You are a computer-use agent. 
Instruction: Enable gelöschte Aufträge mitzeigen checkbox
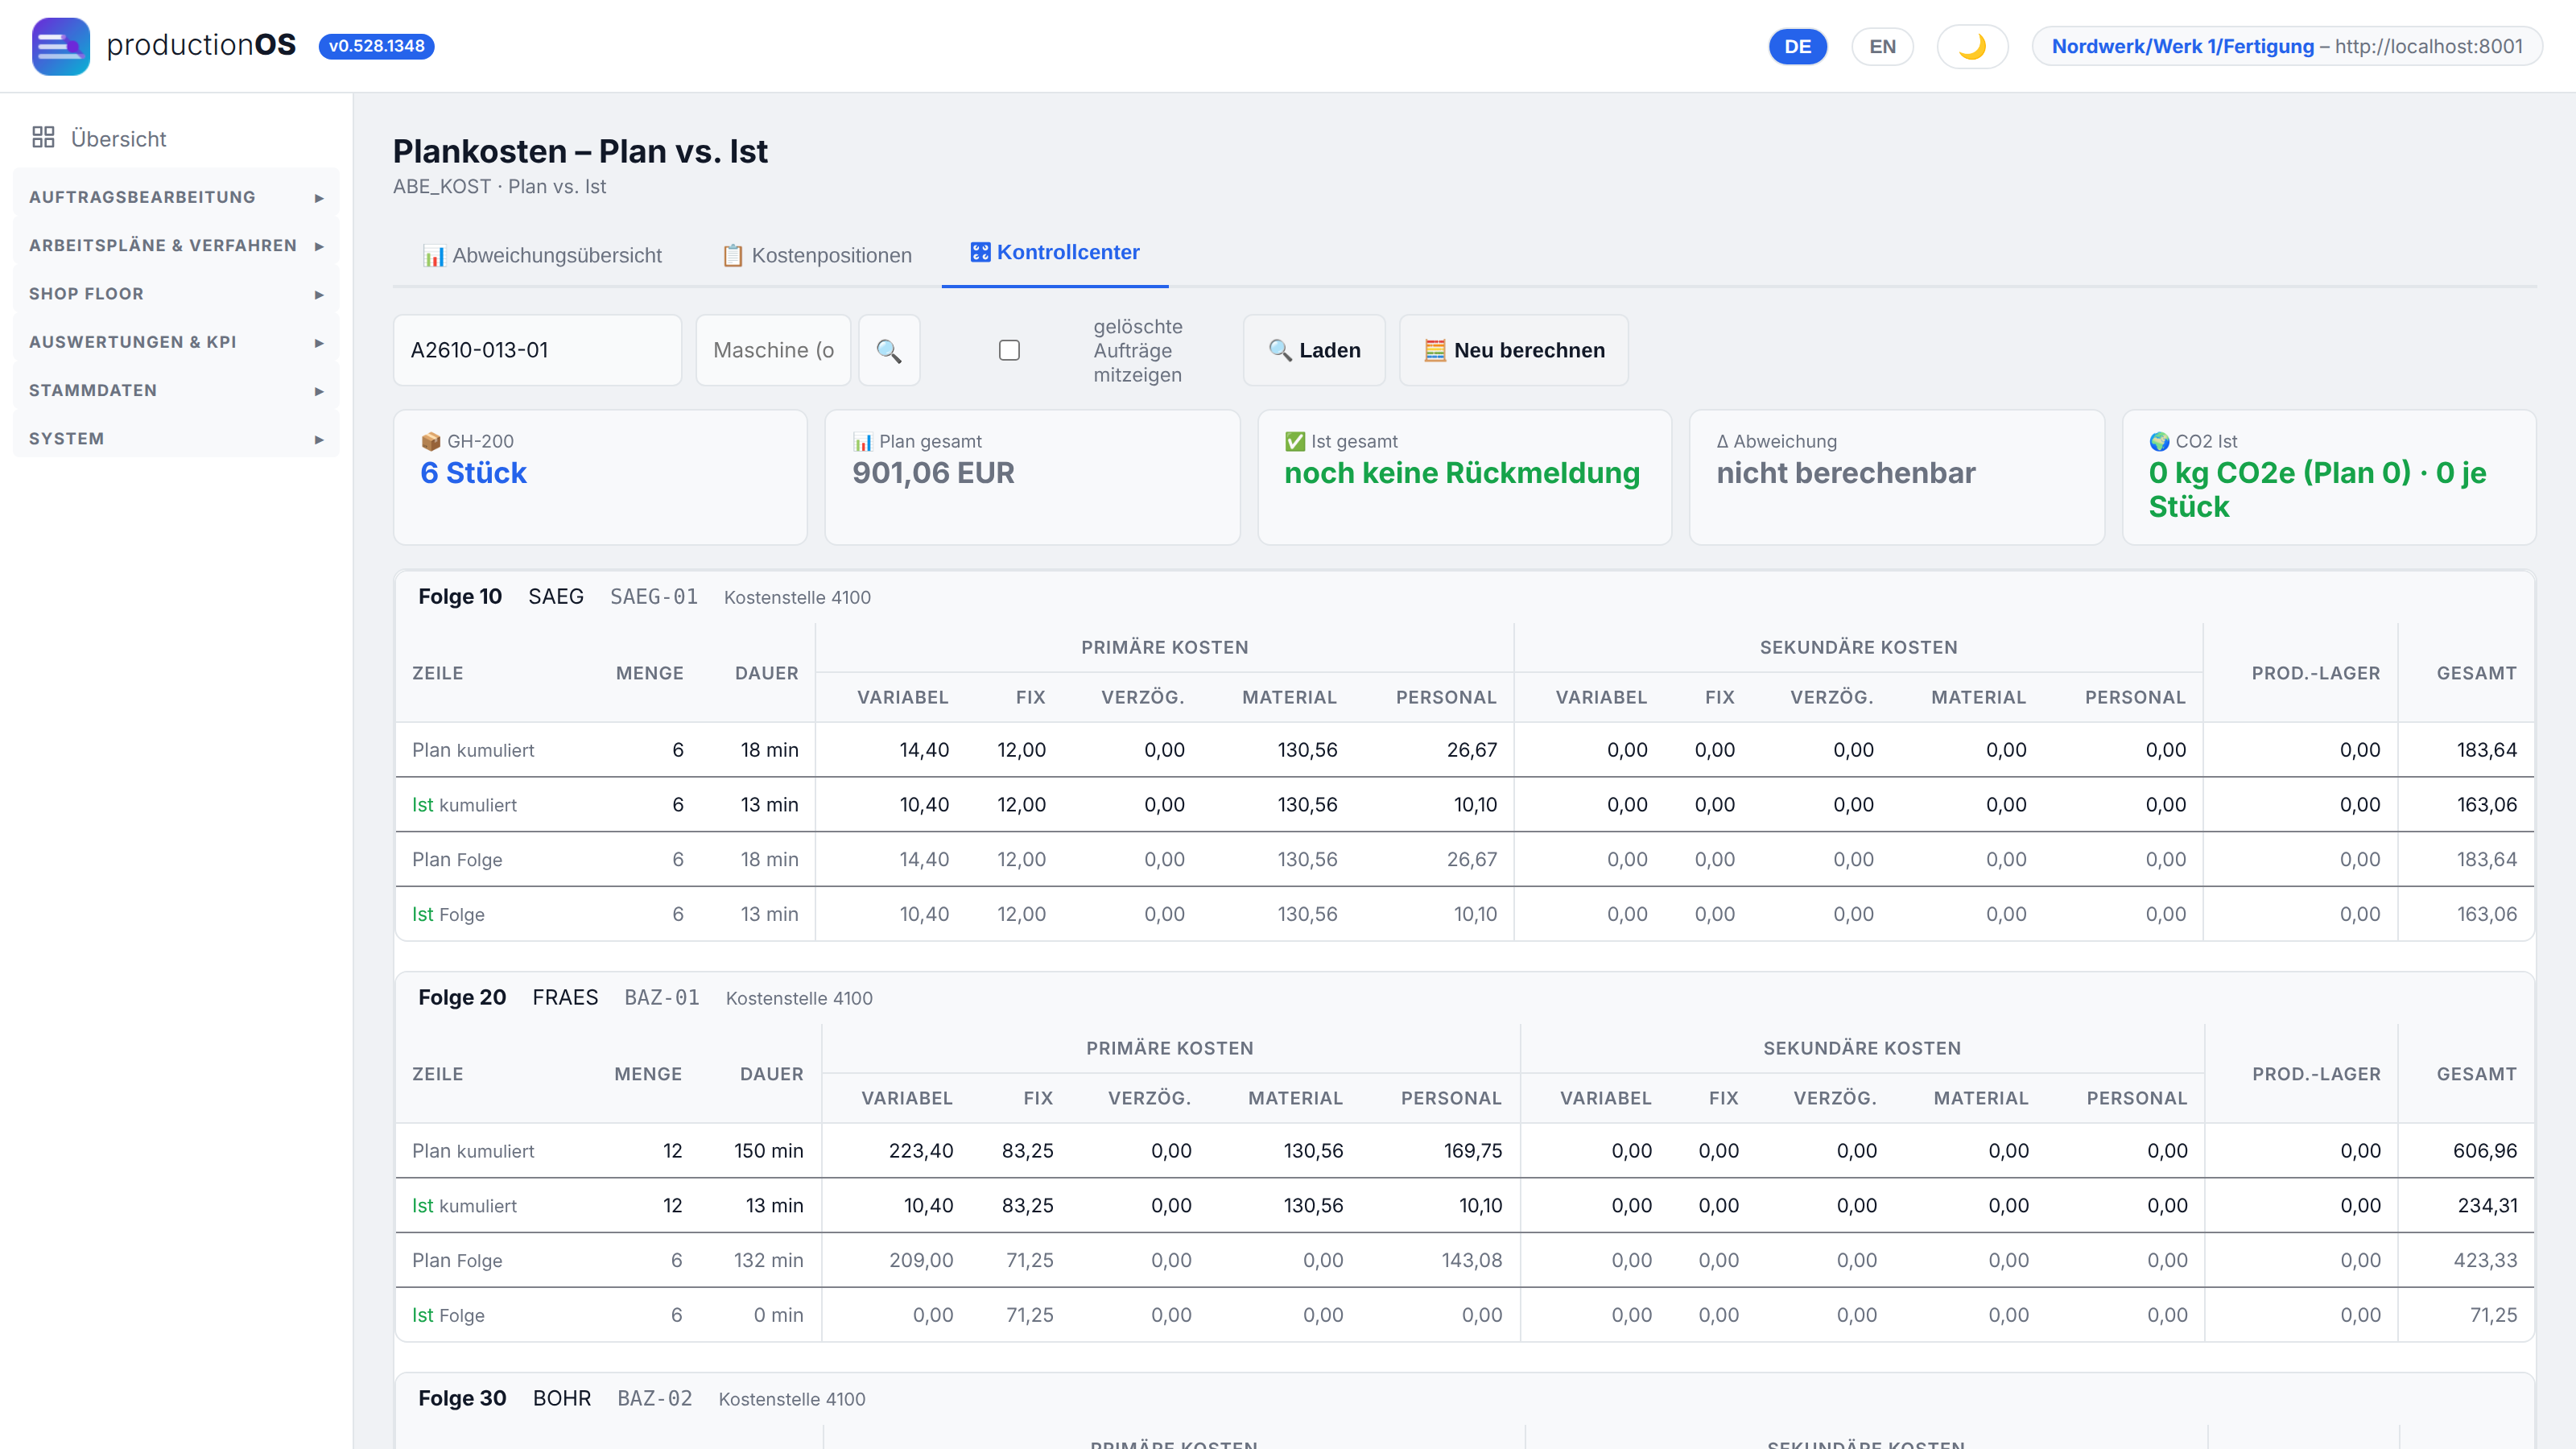coord(1009,350)
